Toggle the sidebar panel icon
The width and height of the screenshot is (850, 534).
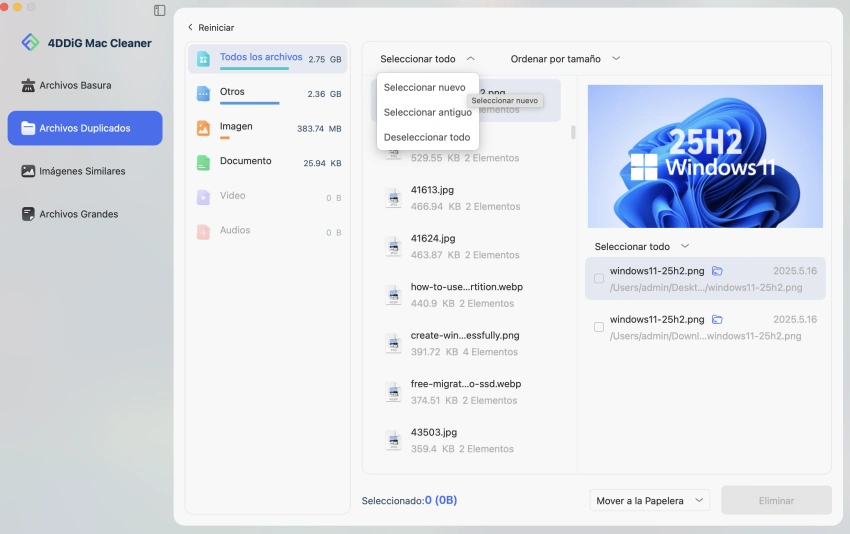point(159,10)
